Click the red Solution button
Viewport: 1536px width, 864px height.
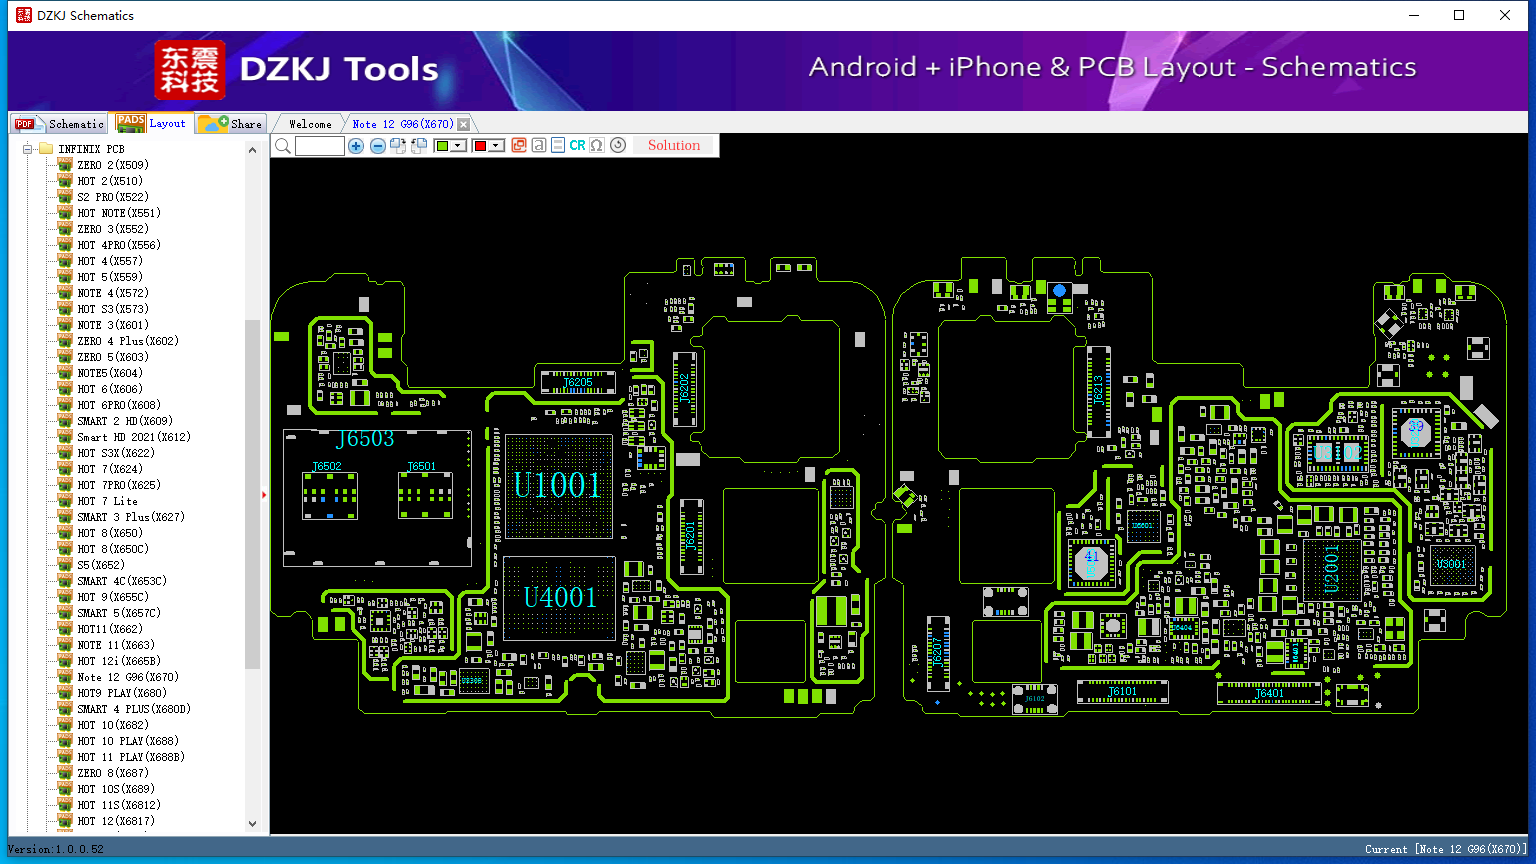tap(674, 146)
